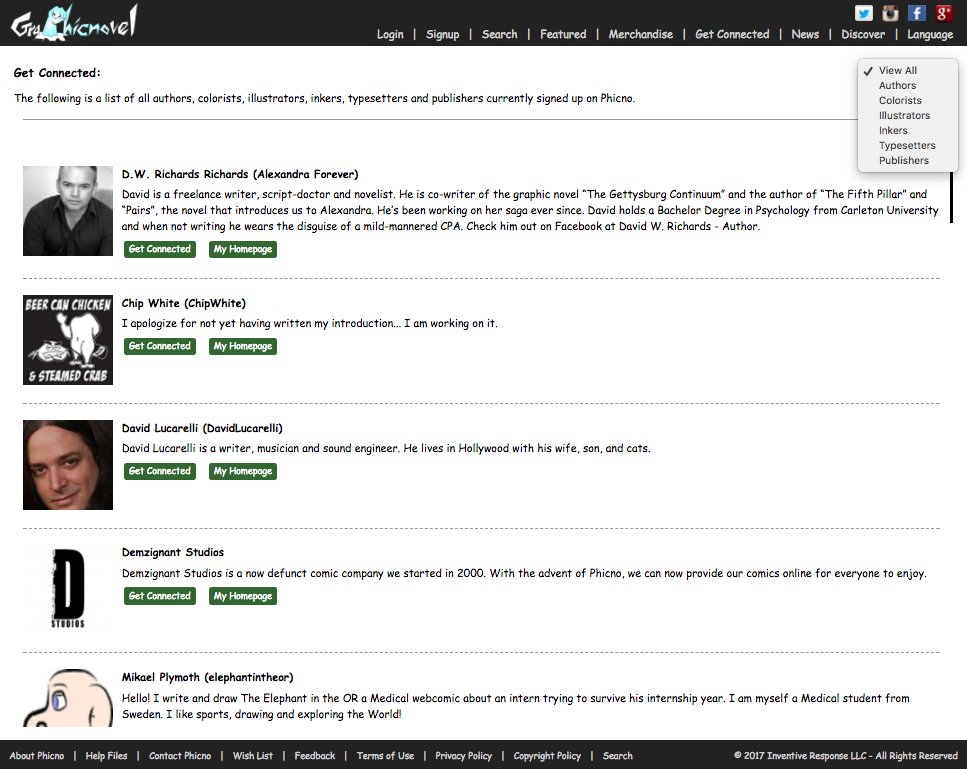Click the D.W. Richards Richards name heading
The image size is (967, 770).
tap(240, 174)
